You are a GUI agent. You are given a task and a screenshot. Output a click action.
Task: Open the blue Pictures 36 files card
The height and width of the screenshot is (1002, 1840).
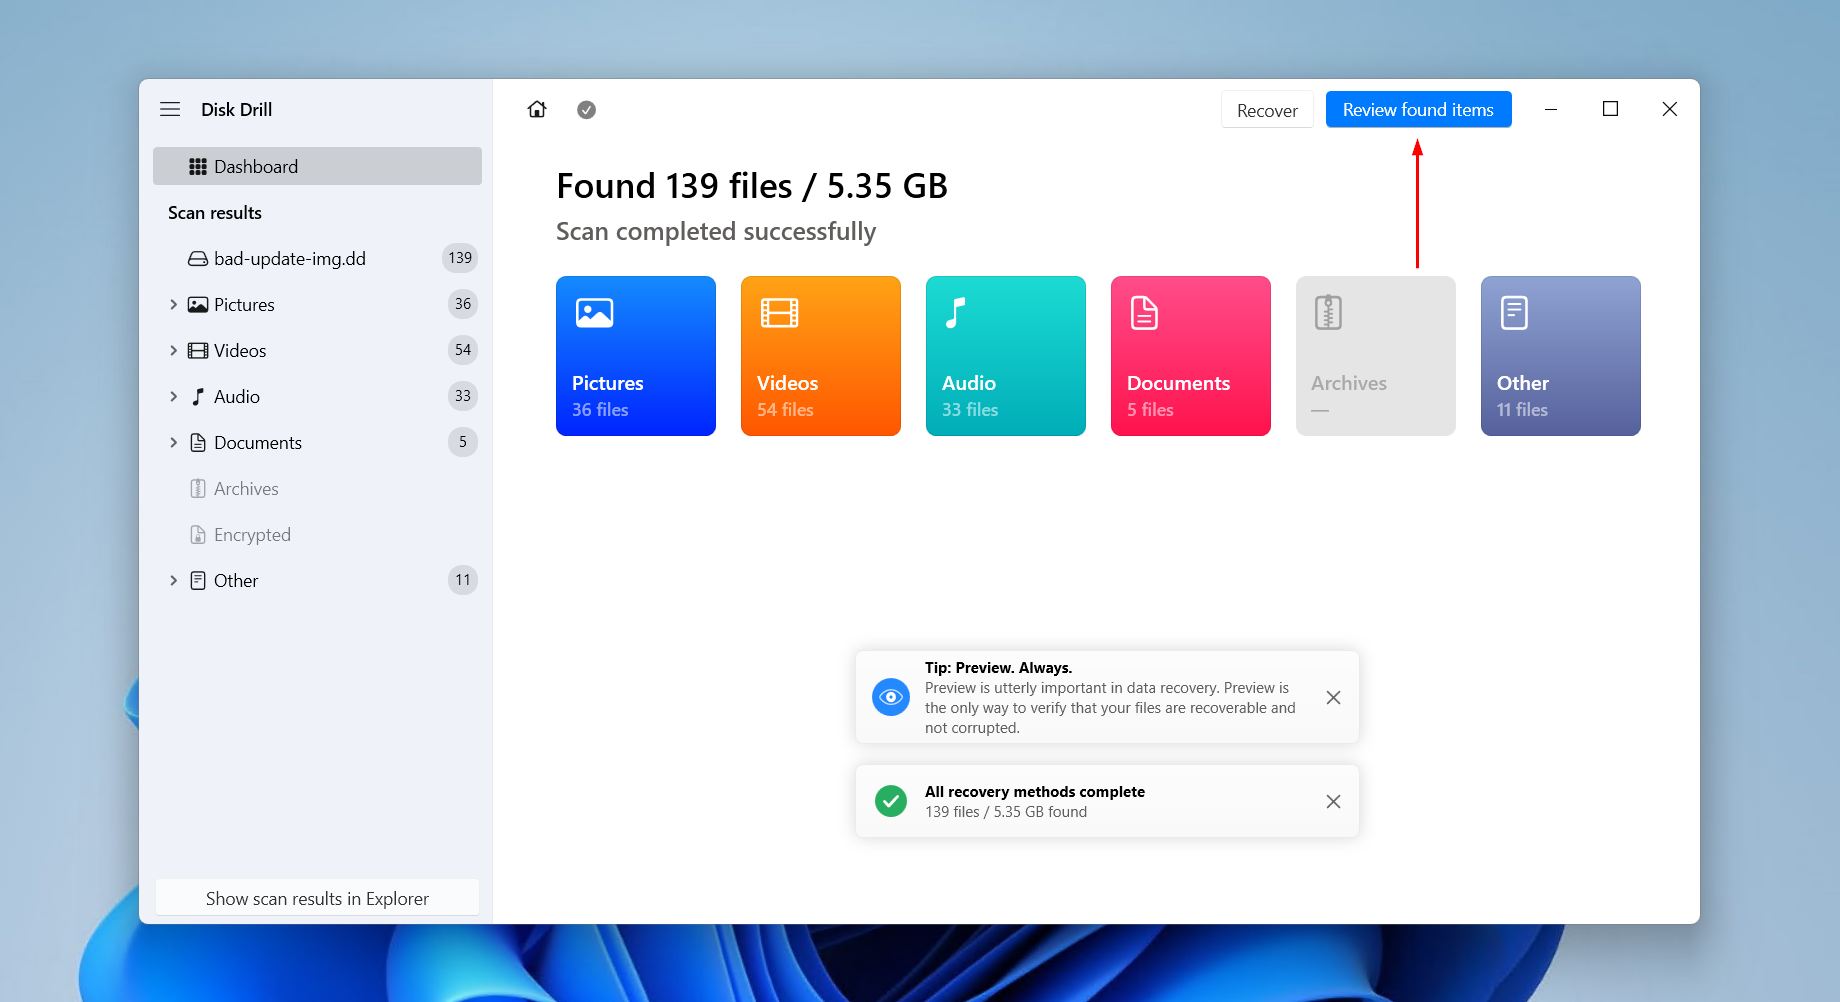tap(636, 356)
